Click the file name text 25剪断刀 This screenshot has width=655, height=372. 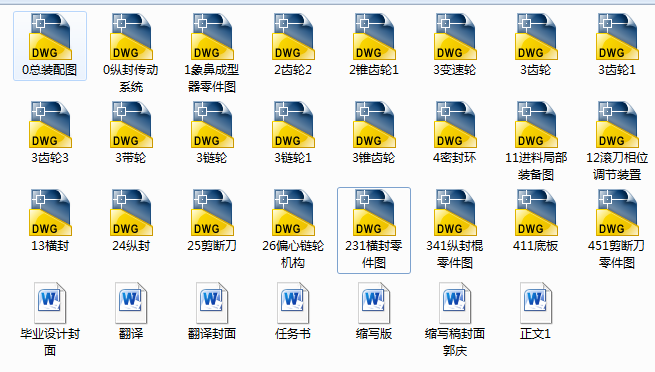212,246
